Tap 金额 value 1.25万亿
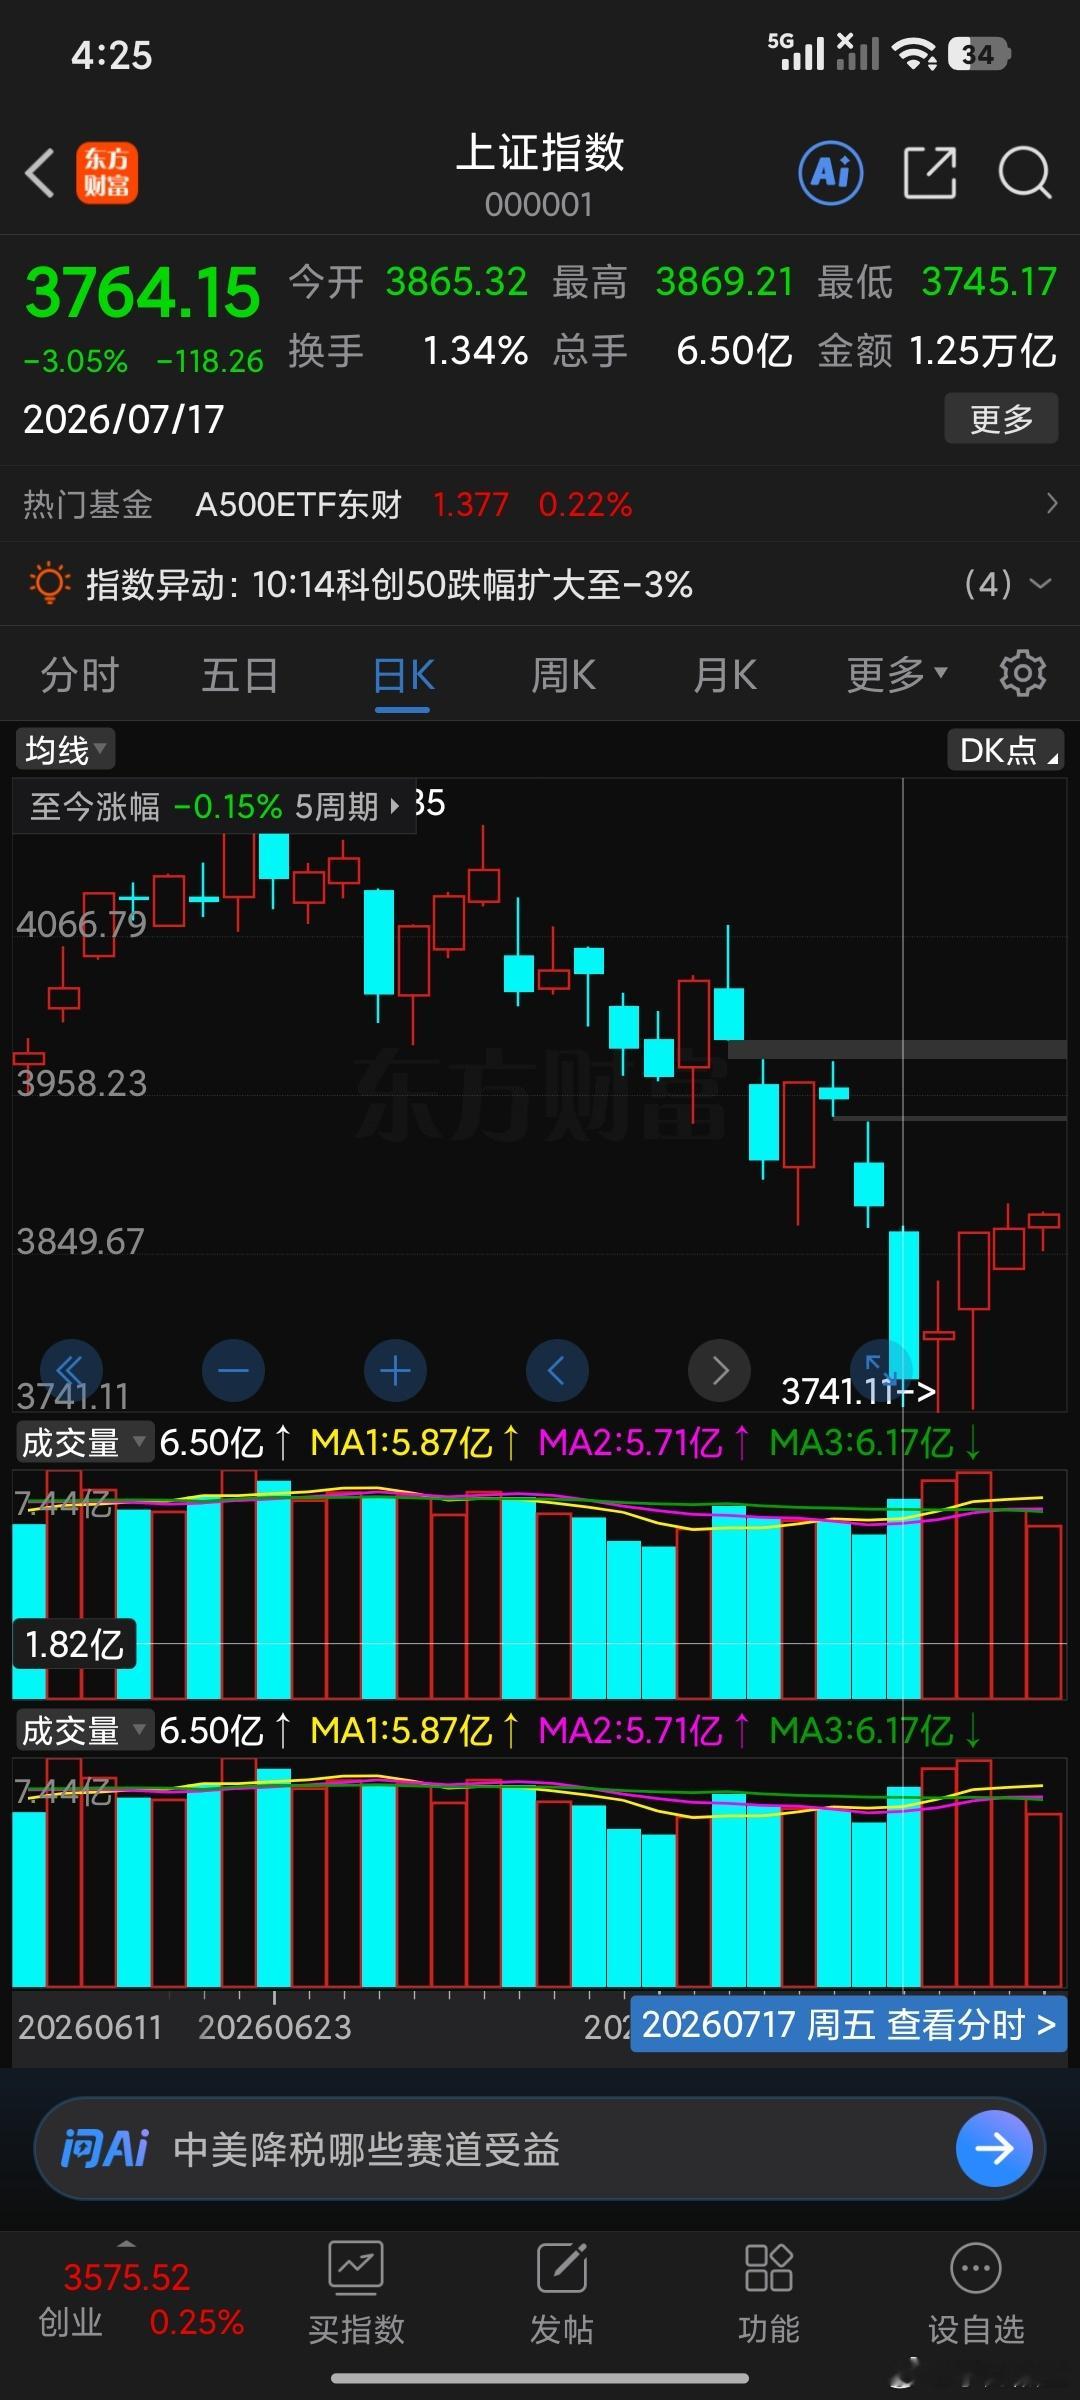Viewport: 1080px width, 2400px height. click(x=982, y=351)
